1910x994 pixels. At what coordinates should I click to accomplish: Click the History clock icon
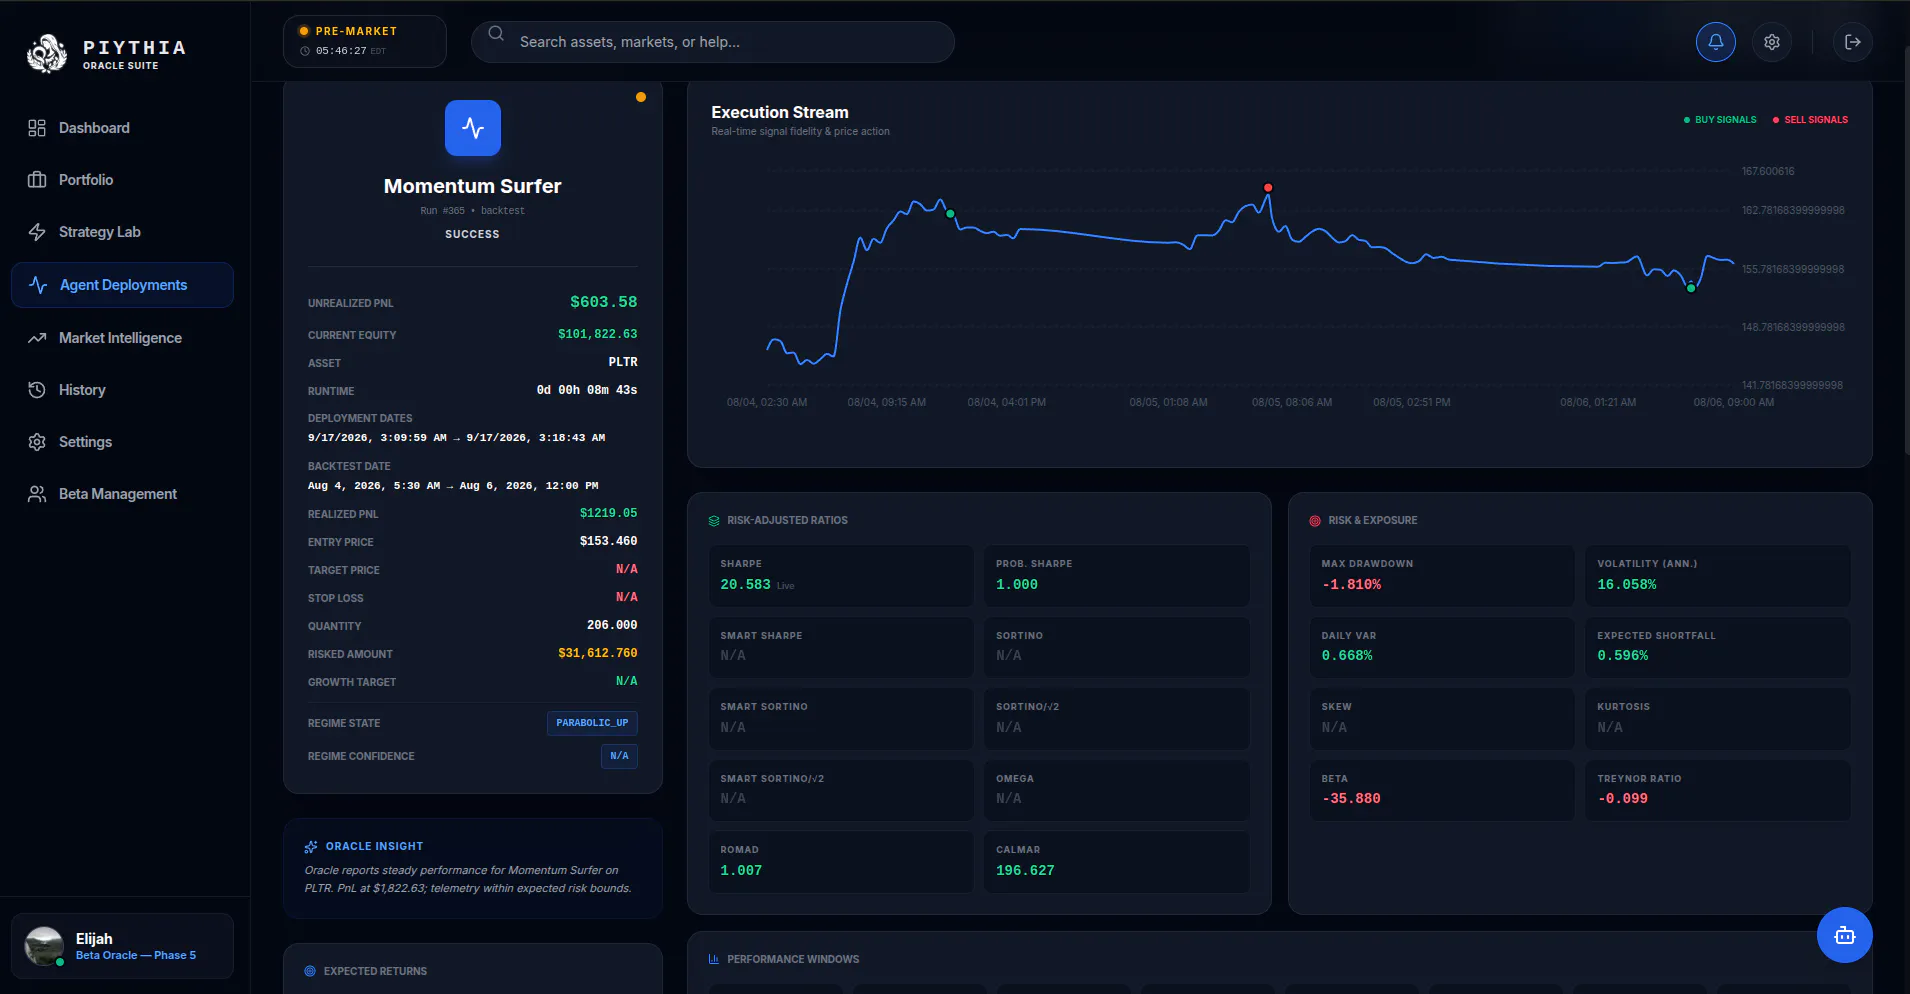[x=37, y=390]
